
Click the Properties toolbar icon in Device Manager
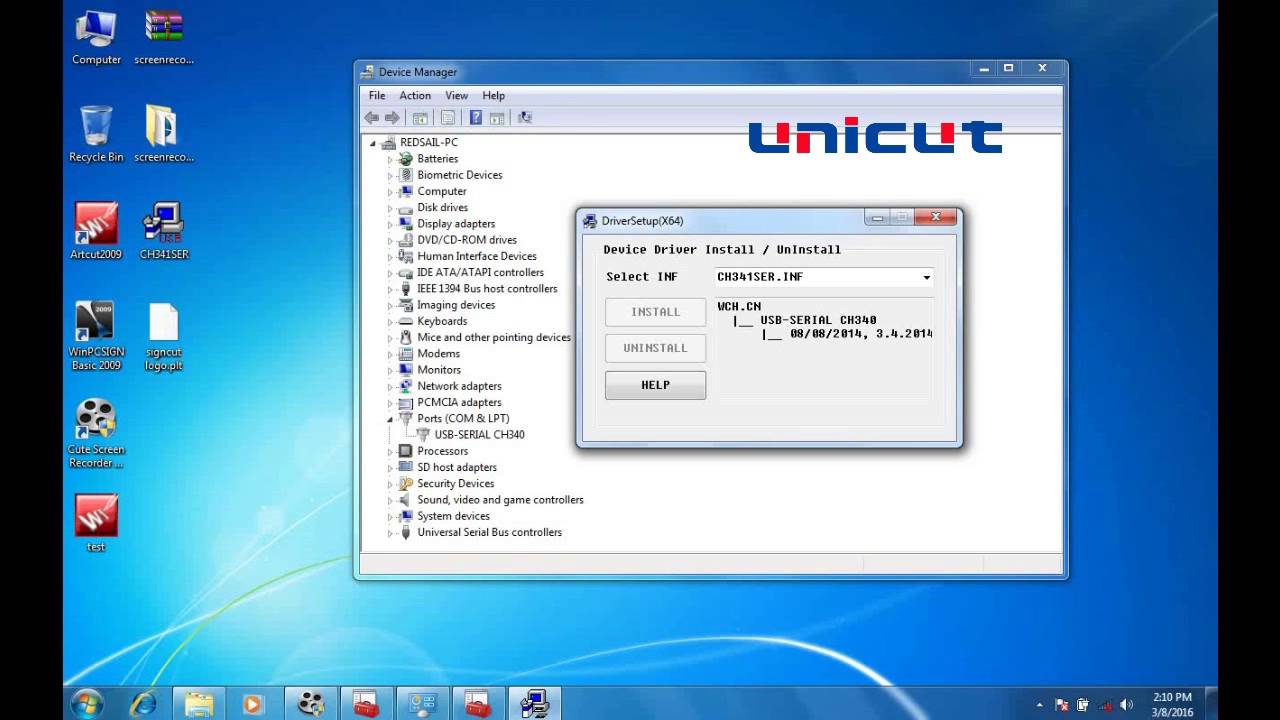click(448, 118)
